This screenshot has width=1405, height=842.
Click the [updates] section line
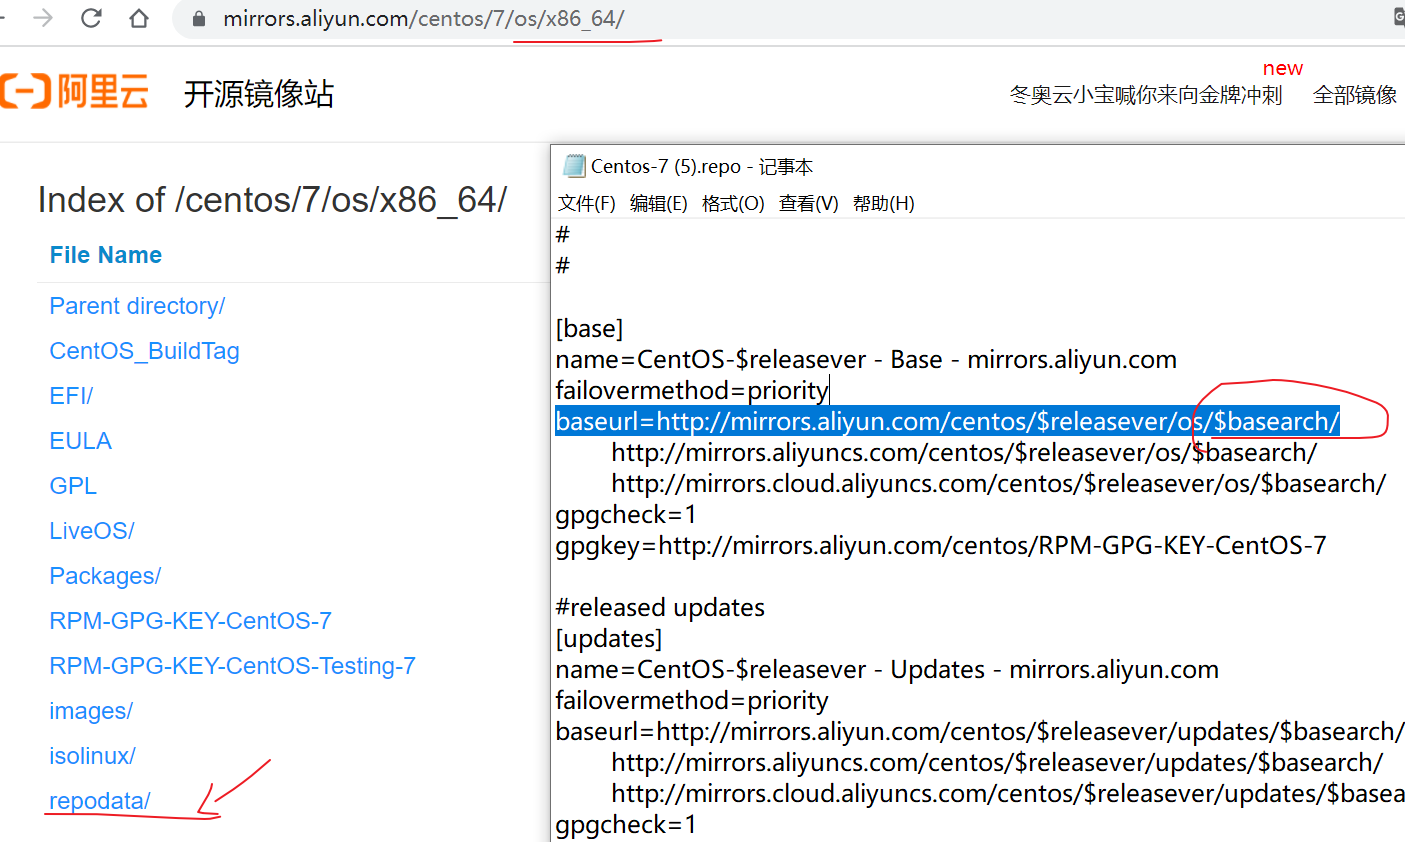609,638
